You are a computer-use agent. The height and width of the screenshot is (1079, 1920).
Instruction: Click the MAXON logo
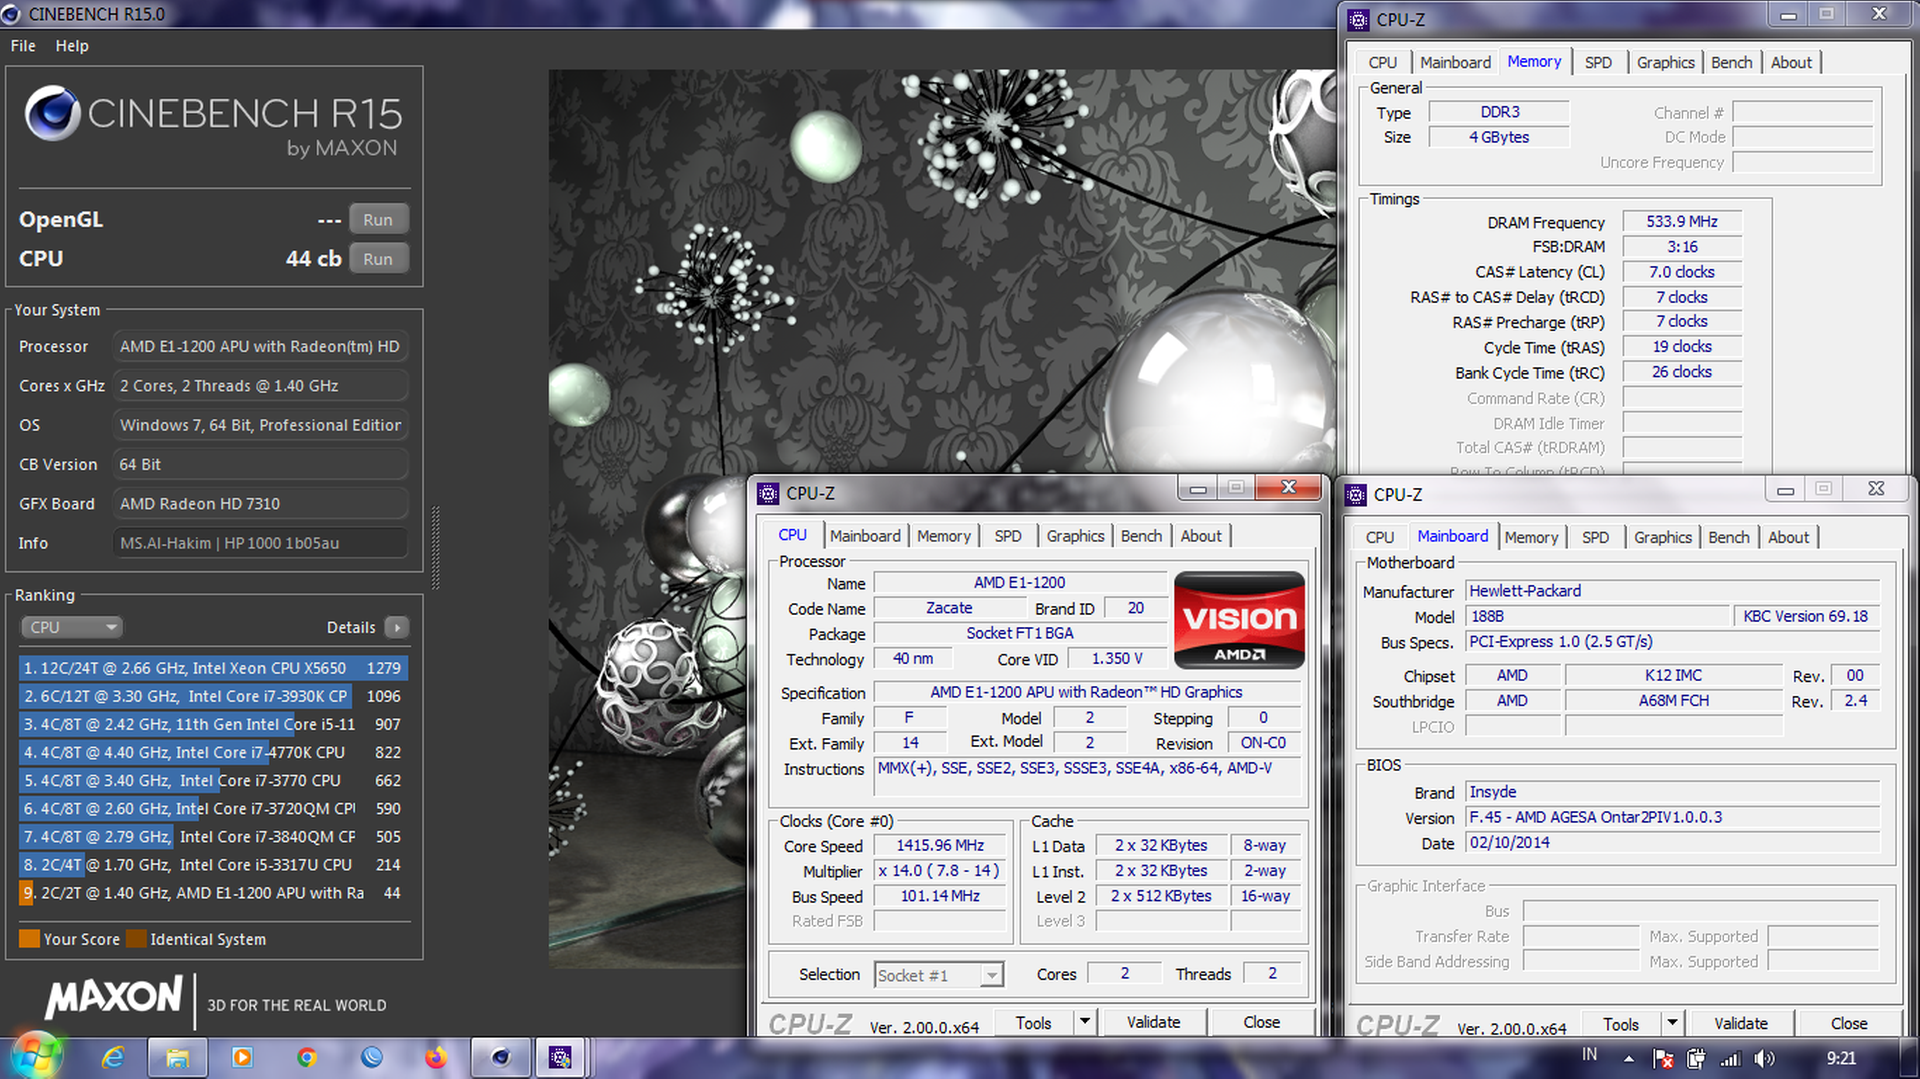click(x=114, y=997)
